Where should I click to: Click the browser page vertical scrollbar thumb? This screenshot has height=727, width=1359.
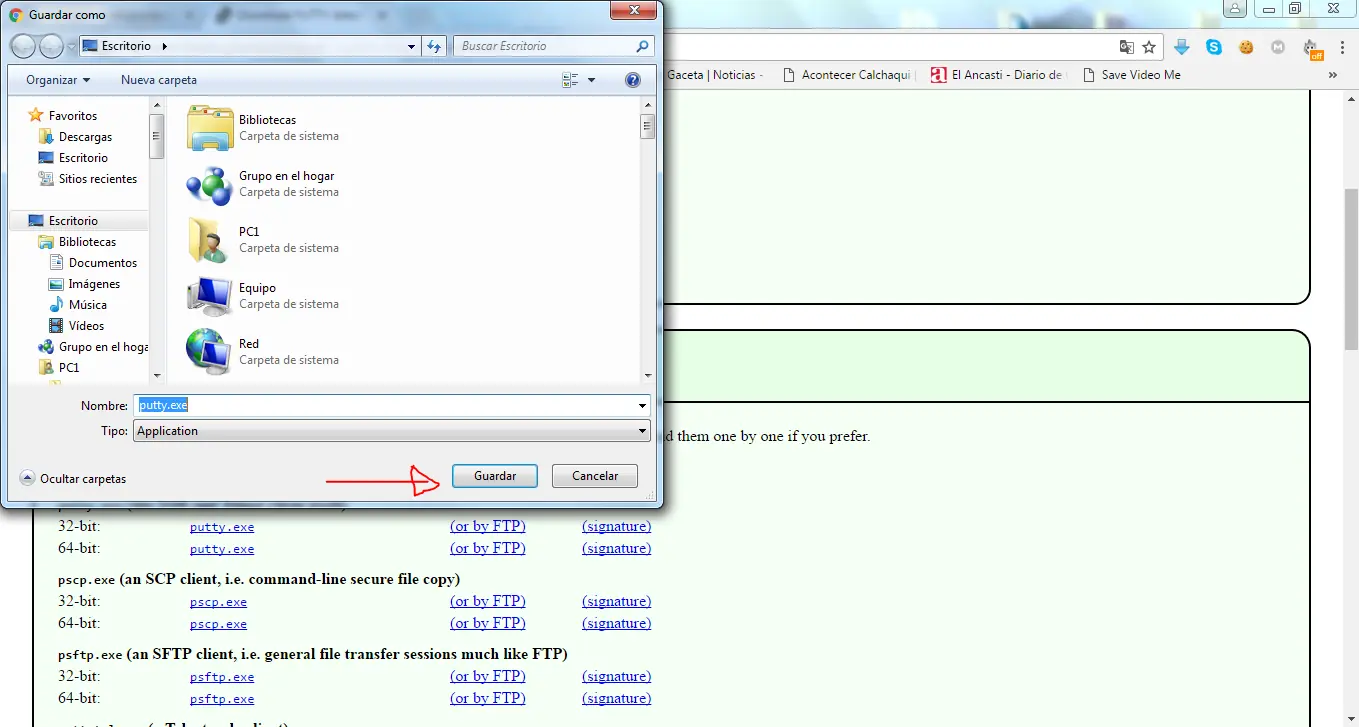[x=1351, y=268]
